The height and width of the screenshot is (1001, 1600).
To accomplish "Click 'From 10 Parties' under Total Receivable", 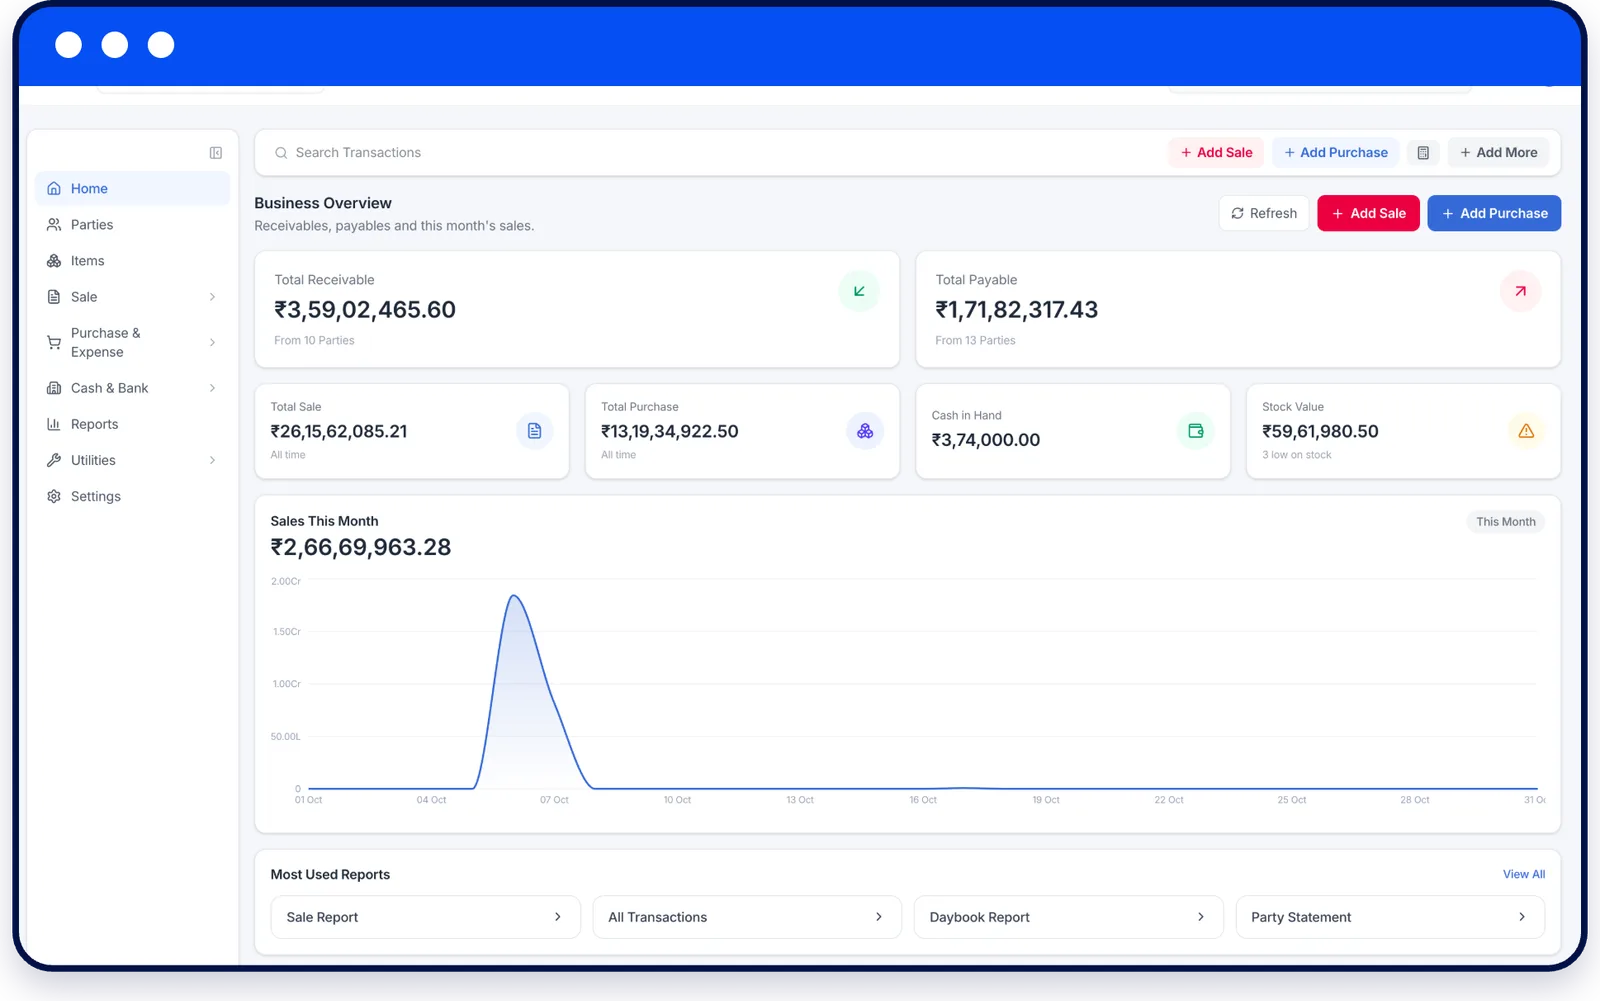I will coord(314,341).
